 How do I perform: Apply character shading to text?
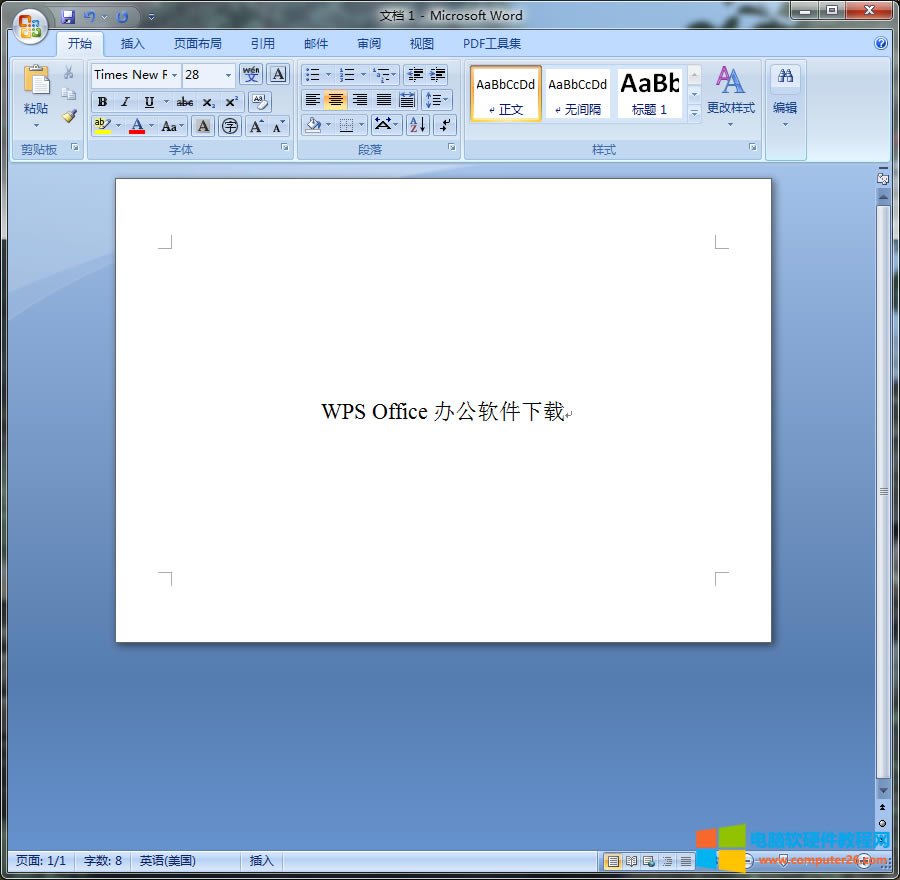(x=203, y=126)
